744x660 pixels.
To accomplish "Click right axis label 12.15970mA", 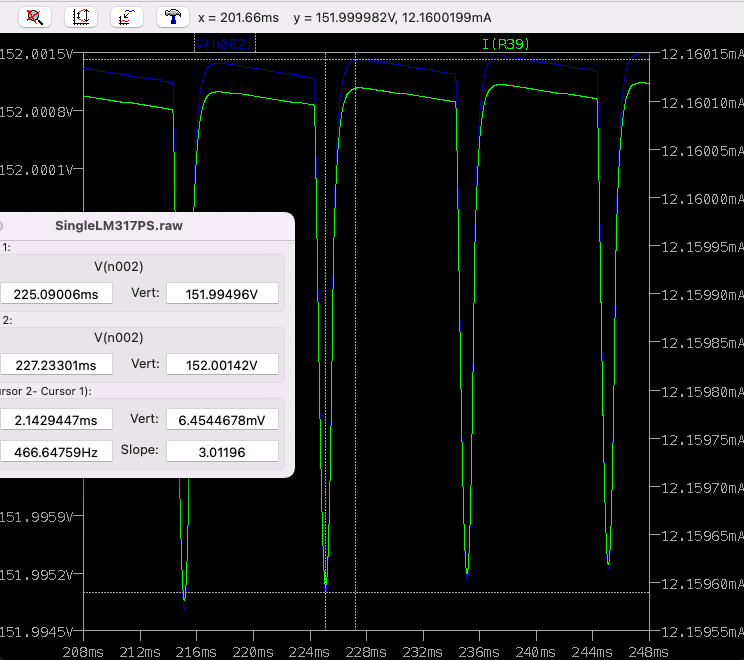I will point(702,488).
